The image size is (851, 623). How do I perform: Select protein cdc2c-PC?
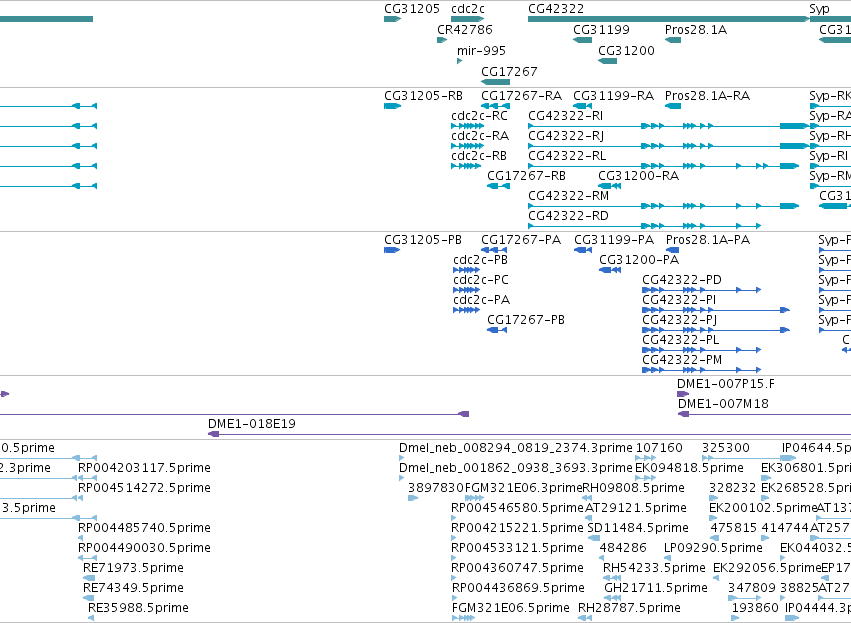click(x=481, y=280)
